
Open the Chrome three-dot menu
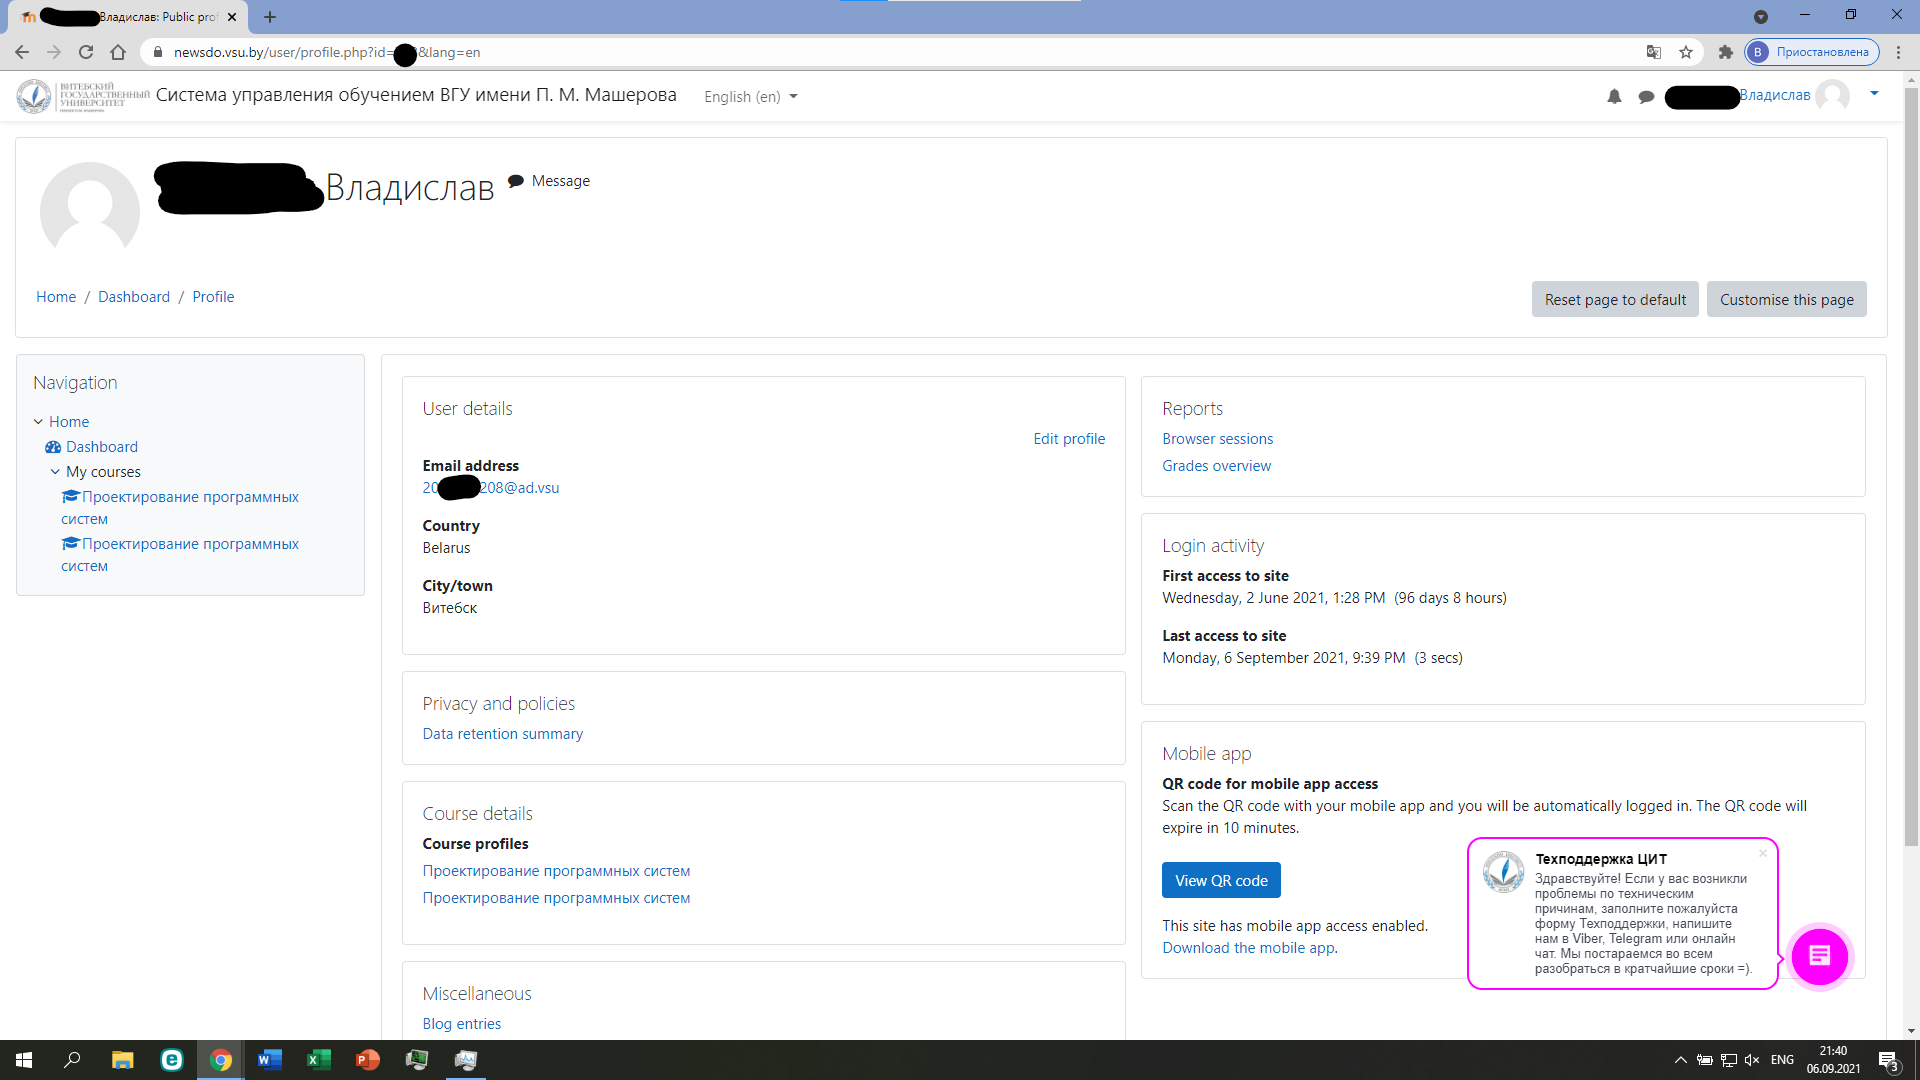pos(1899,52)
